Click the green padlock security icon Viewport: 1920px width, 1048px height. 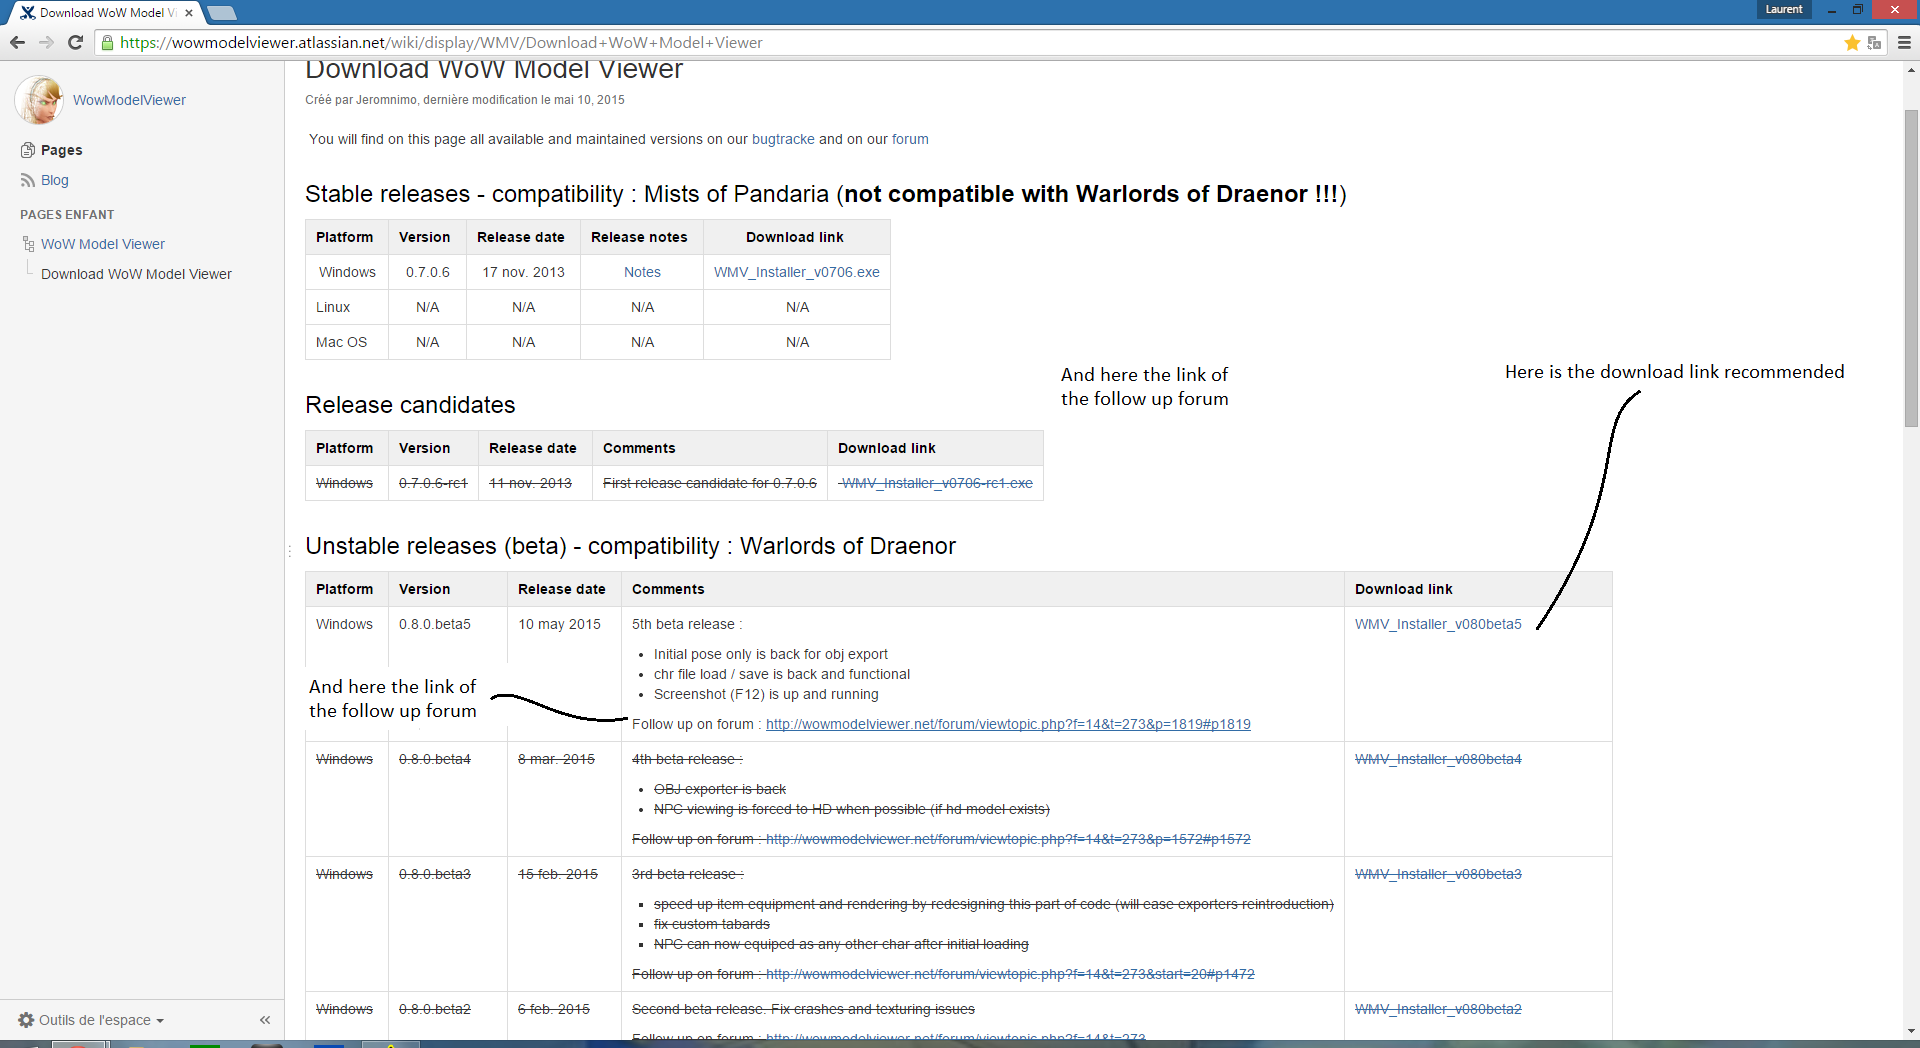[107, 42]
